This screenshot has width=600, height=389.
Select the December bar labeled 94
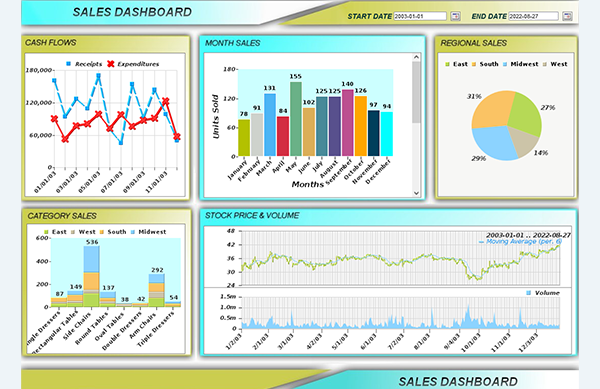pyautogui.click(x=386, y=134)
